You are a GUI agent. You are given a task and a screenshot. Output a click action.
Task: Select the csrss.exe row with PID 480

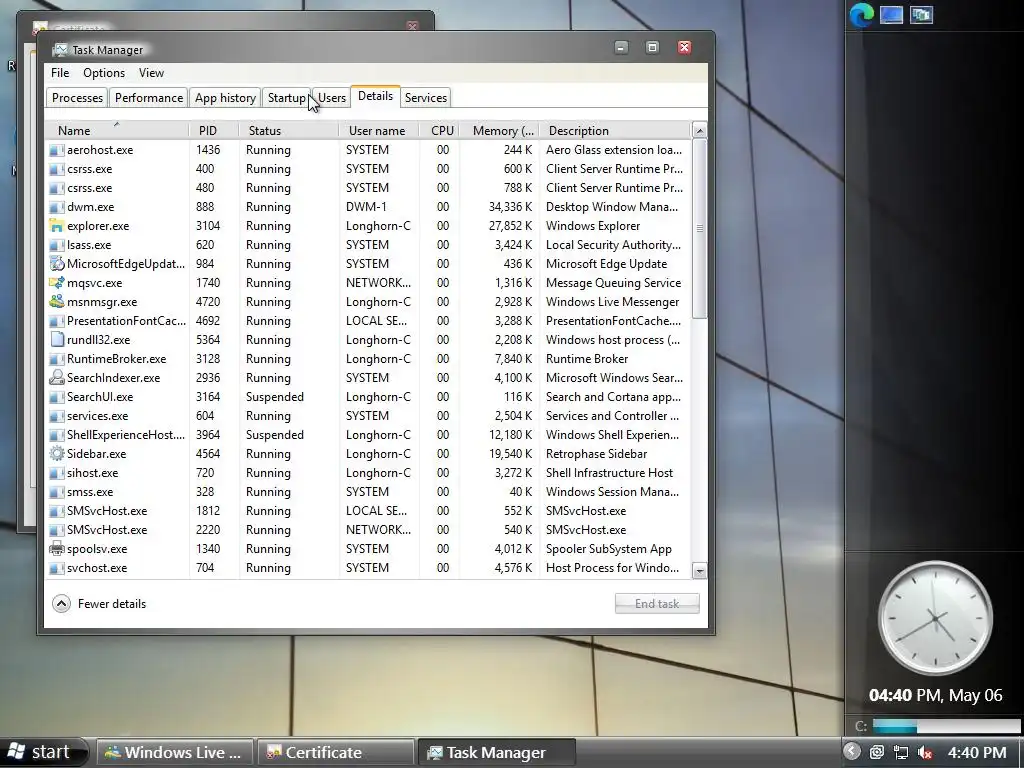point(368,188)
